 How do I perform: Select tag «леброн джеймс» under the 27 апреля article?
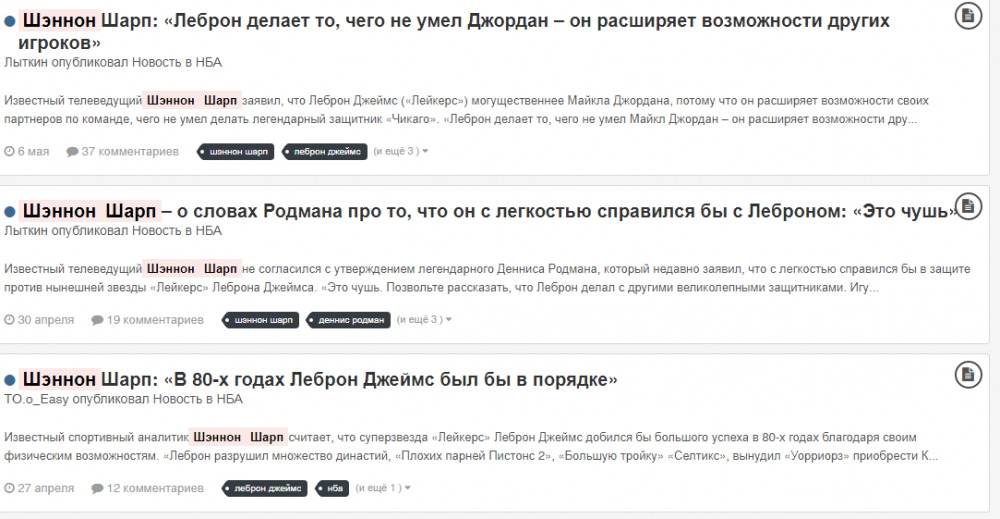click(x=265, y=488)
